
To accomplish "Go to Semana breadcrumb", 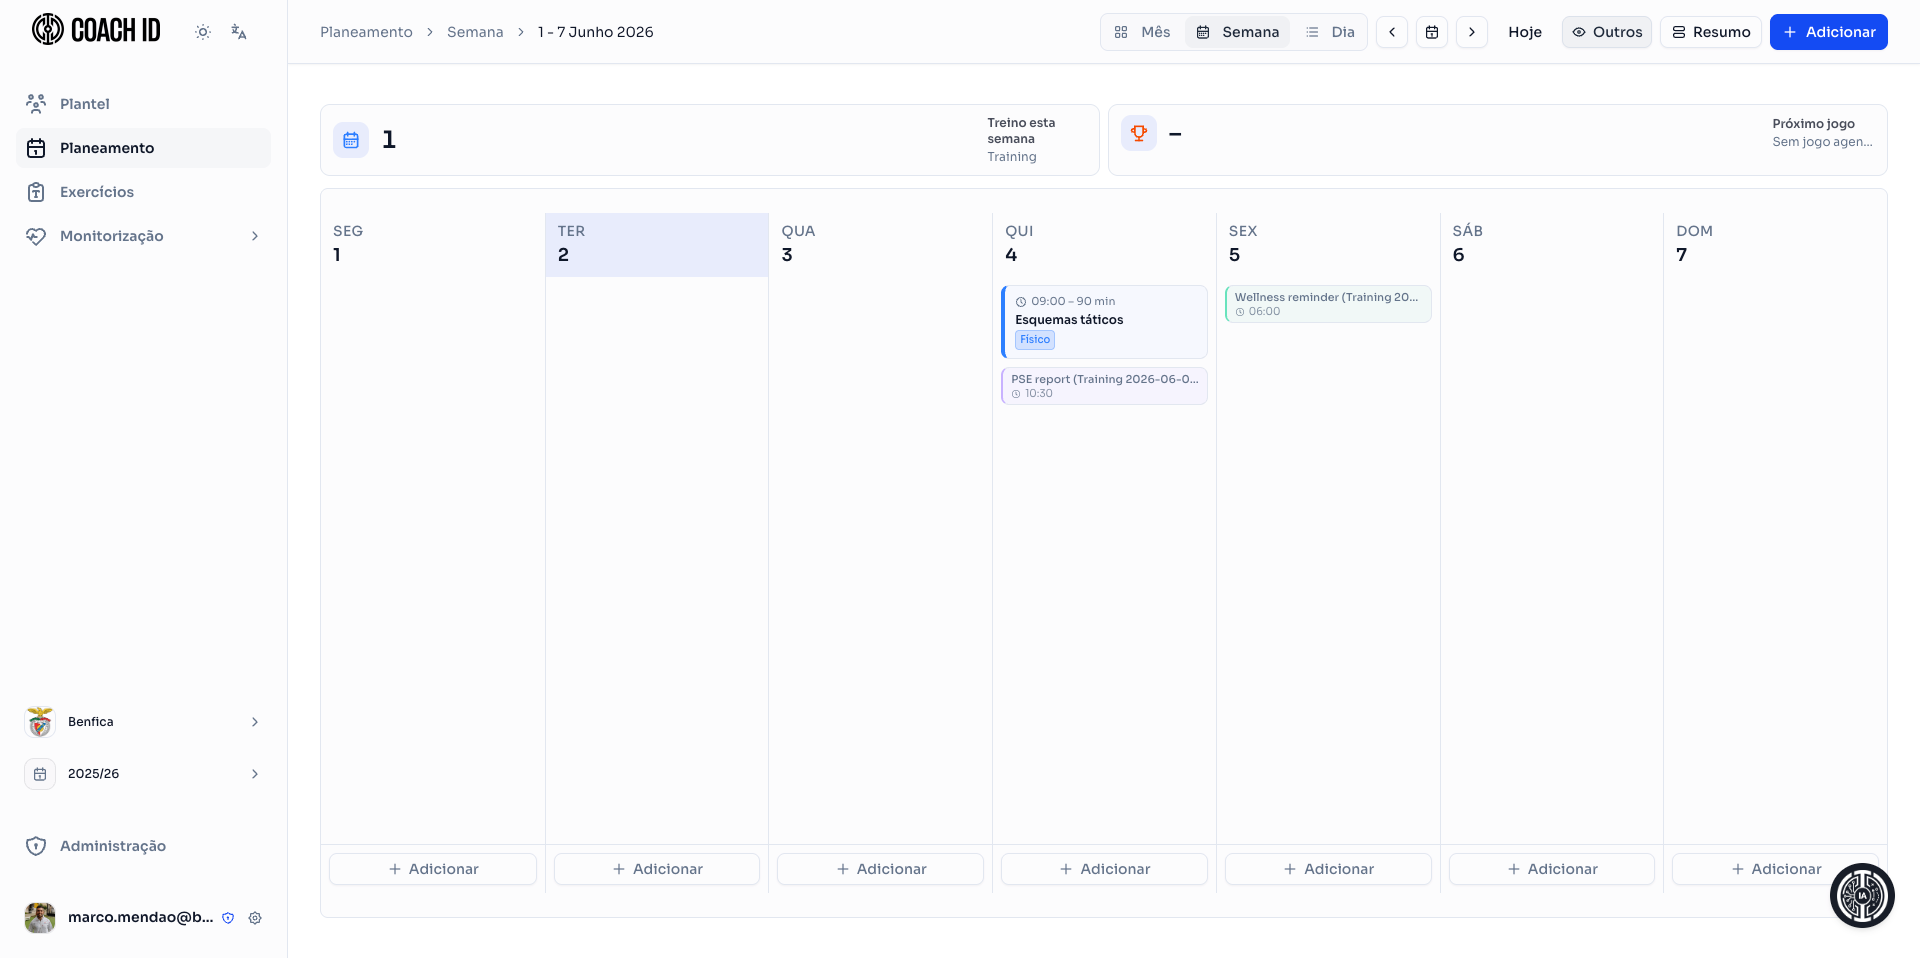I will pyautogui.click(x=475, y=32).
